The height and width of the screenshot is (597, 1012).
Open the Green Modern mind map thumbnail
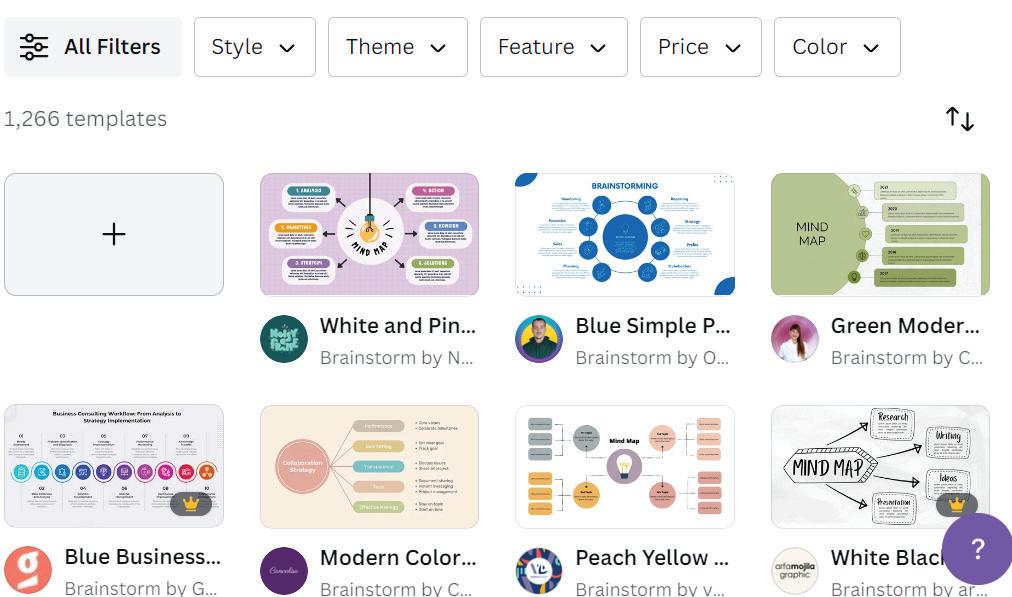point(880,234)
